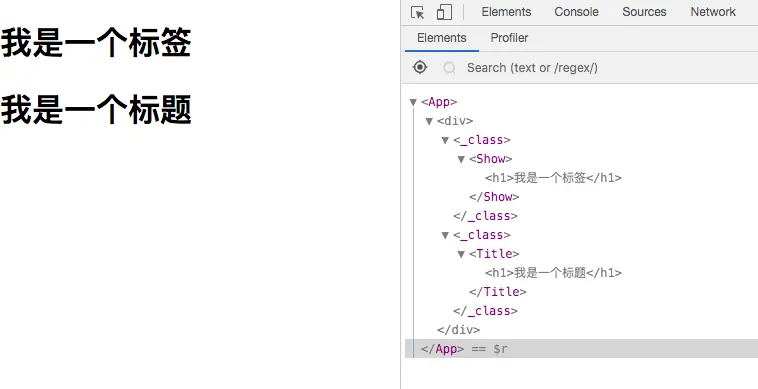This screenshot has width=758, height=389.
Task: Select the opening Title tag
Action: click(x=494, y=254)
